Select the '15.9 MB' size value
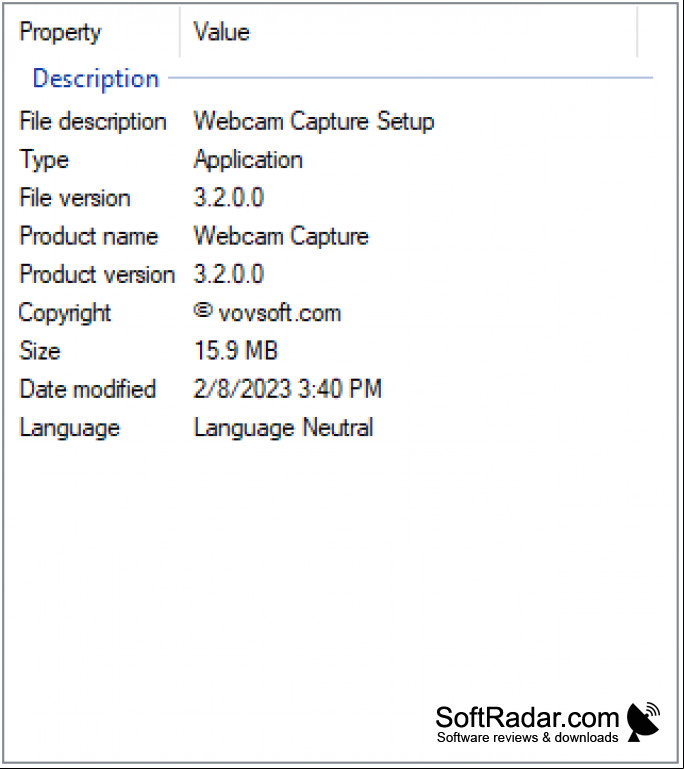 pyautogui.click(x=236, y=351)
